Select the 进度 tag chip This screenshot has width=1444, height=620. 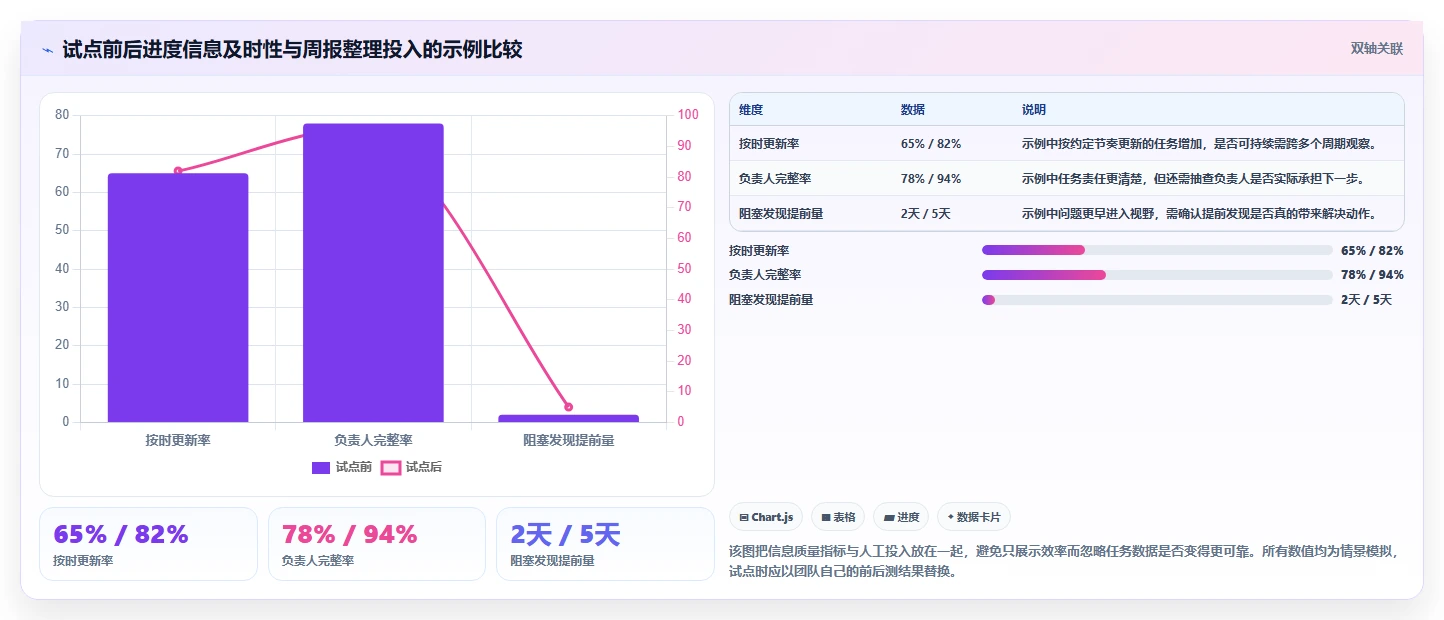point(901,517)
